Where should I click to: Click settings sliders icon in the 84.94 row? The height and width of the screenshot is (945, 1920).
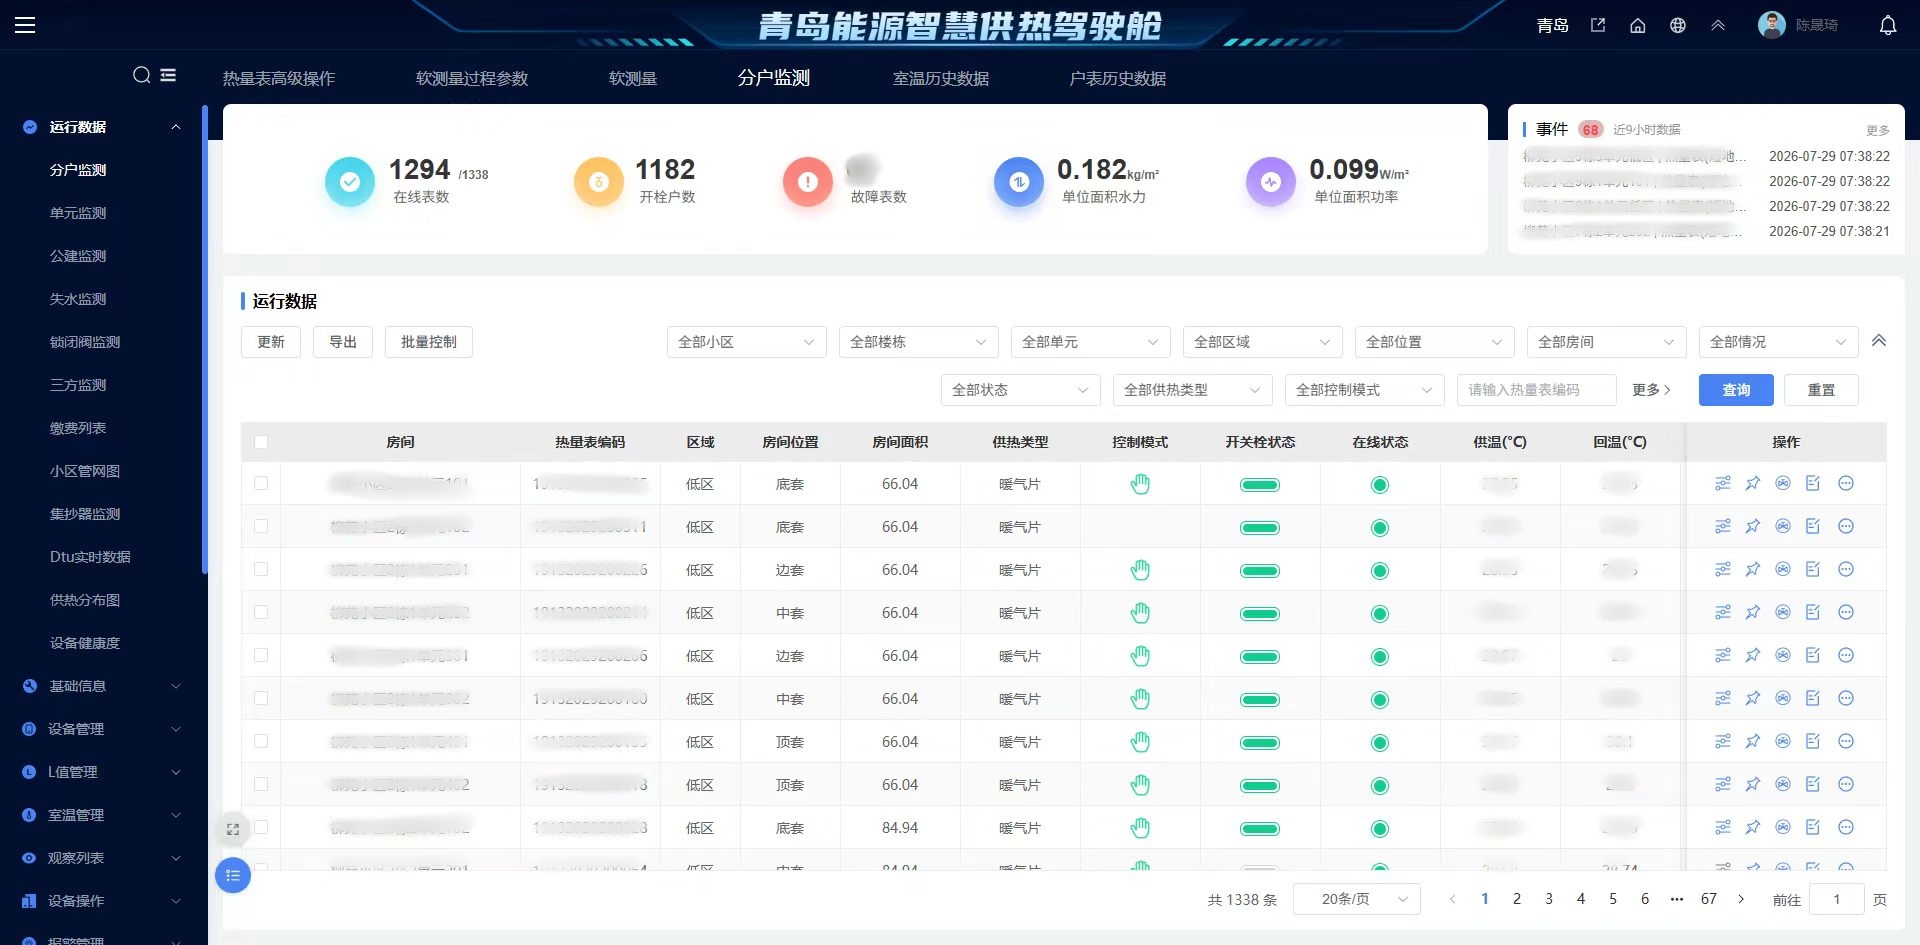coord(1722,827)
